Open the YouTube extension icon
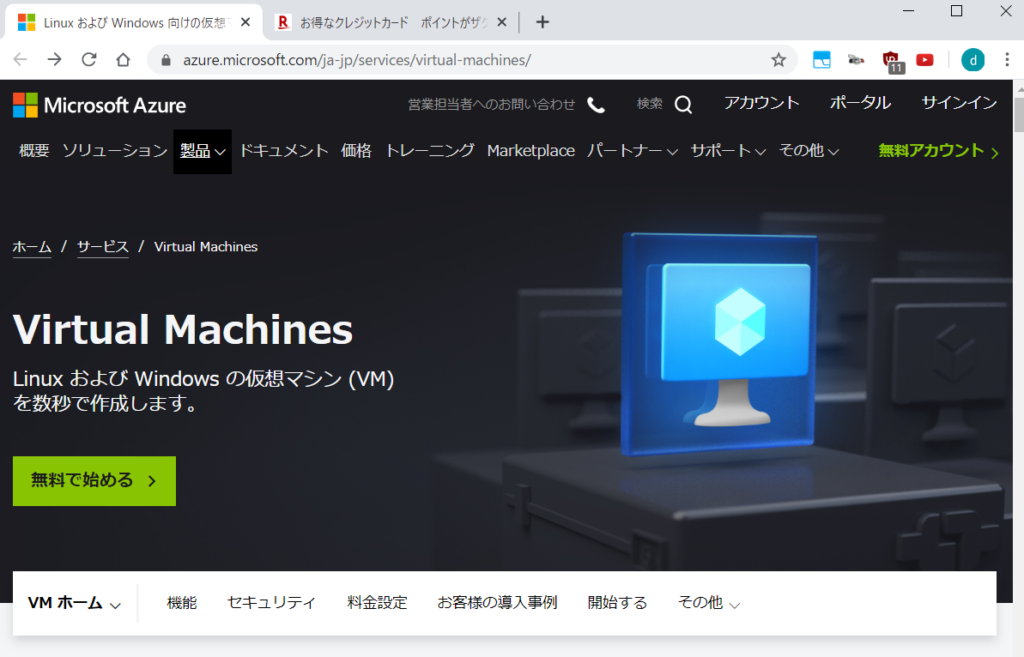 (925, 60)
